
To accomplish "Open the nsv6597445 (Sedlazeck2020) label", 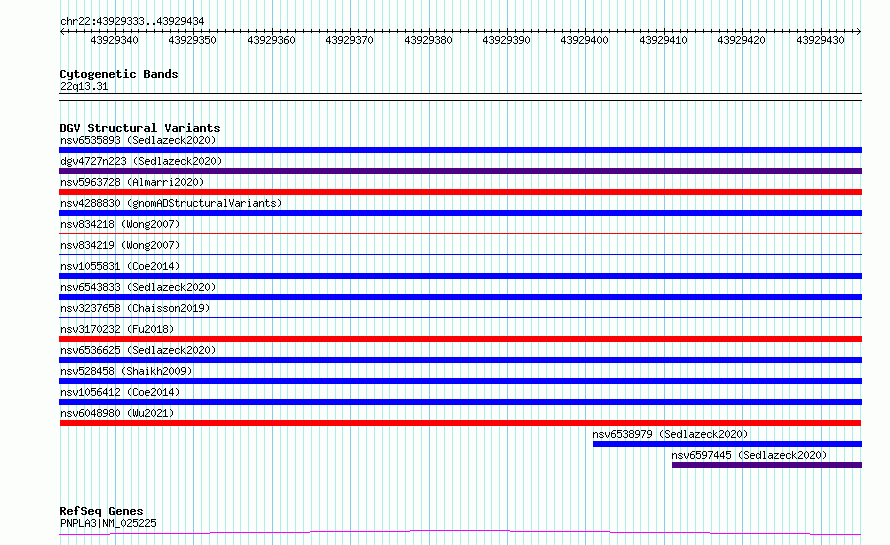I will point(749,455).
